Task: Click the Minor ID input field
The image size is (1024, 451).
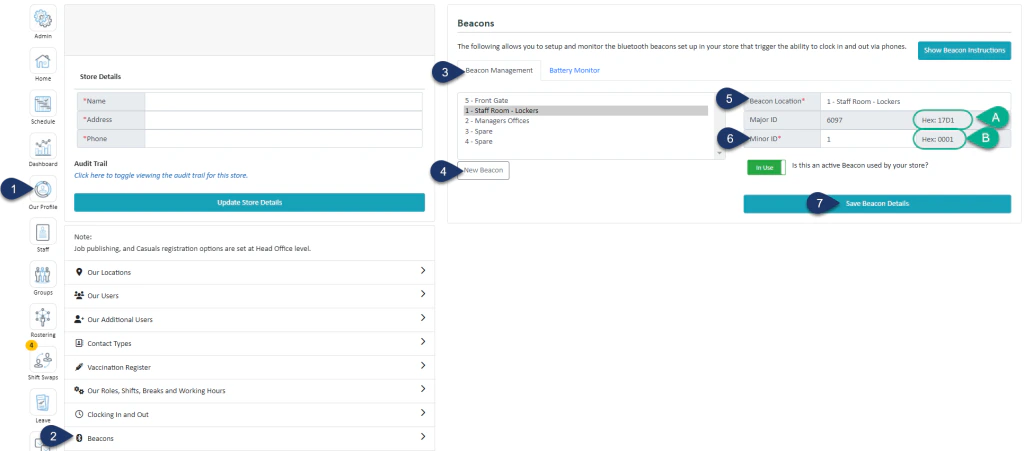Action: pyautogui.click(x=865, y=138)
